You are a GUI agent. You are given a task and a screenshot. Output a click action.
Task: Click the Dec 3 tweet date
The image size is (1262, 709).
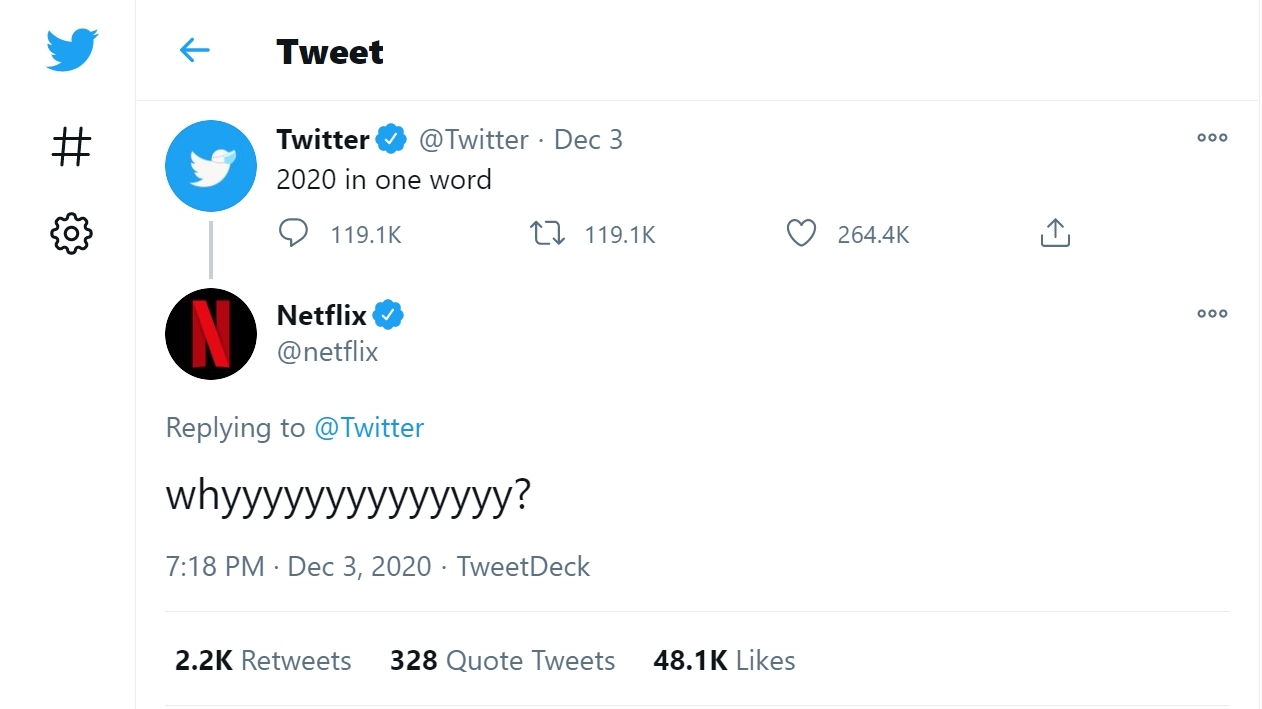588,140
